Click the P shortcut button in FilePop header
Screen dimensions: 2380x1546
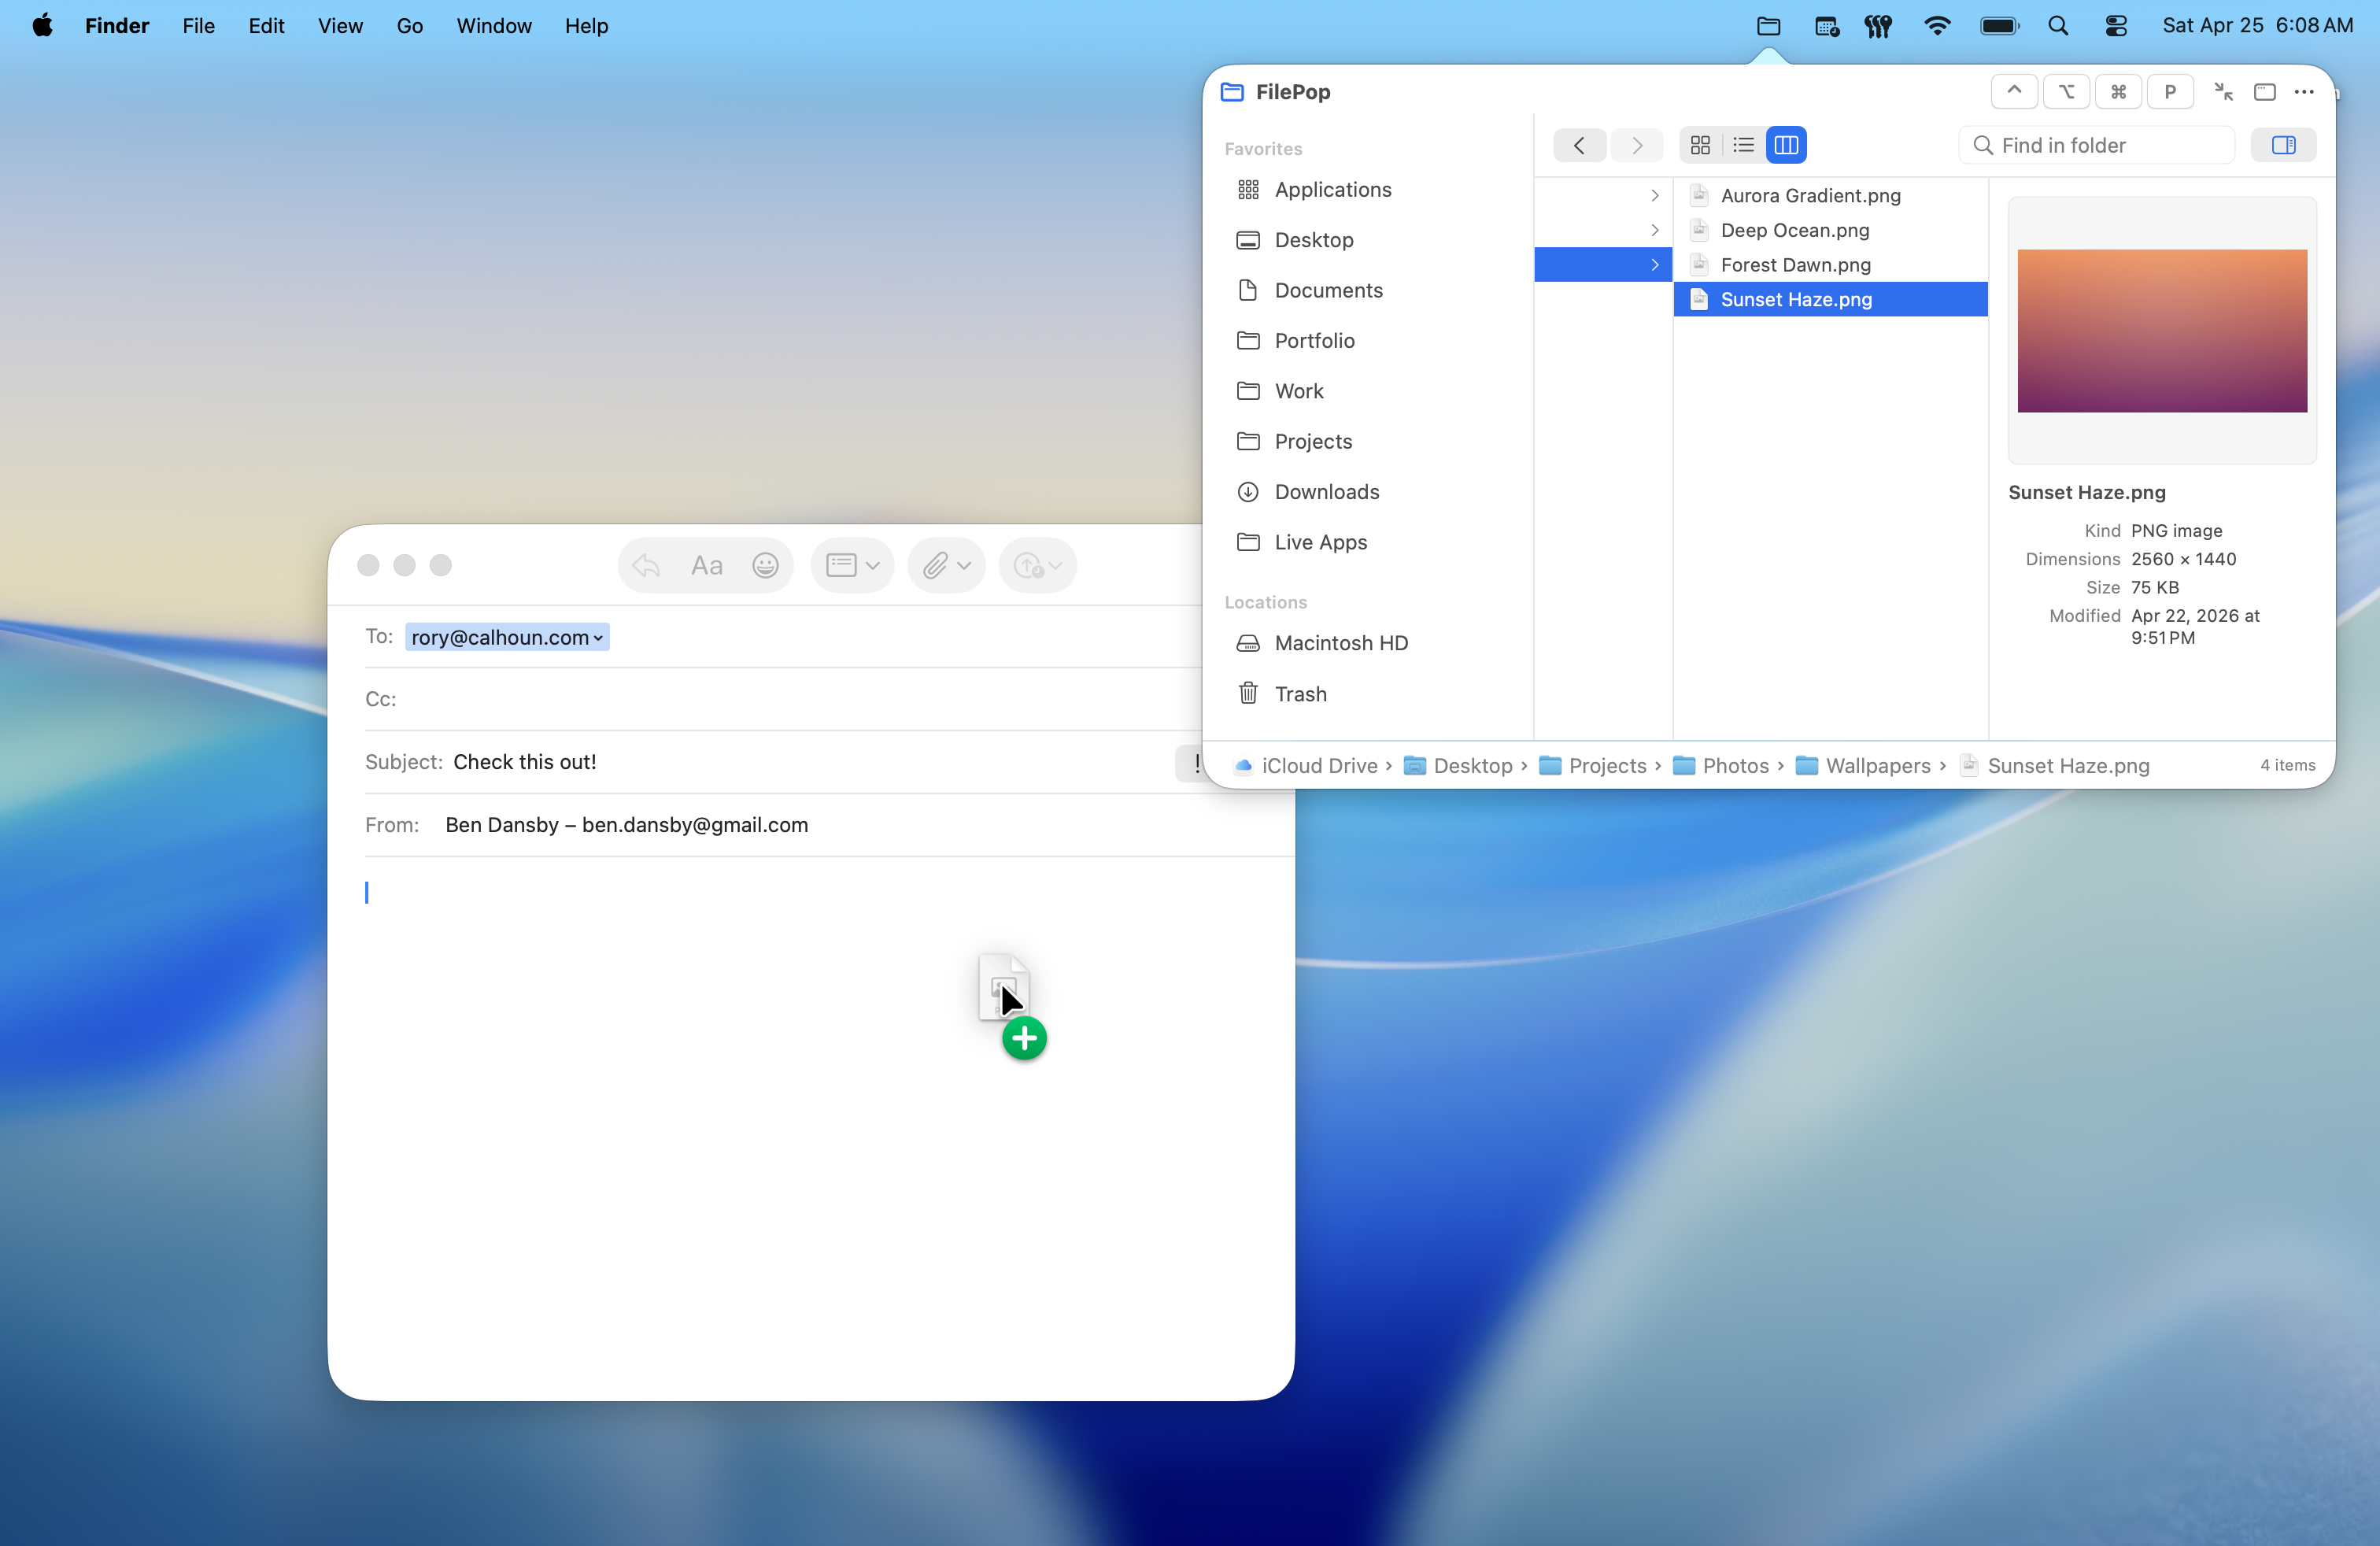pyautogui.click(x=2170, y=91)
